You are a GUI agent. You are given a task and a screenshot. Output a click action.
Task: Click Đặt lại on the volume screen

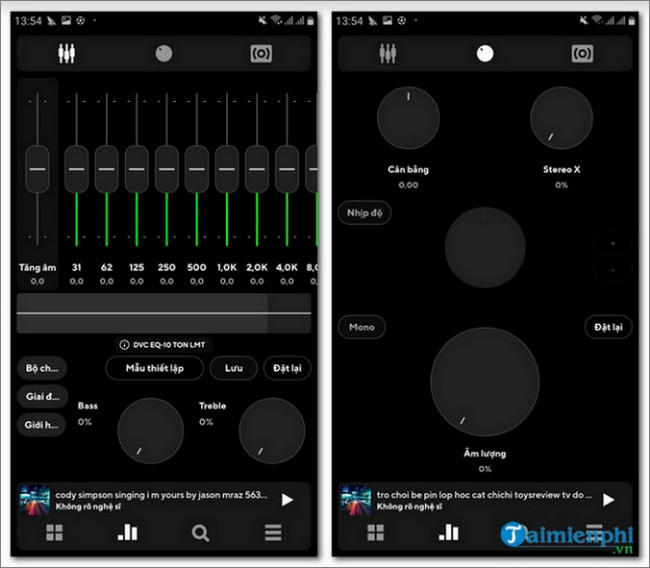tap(608, 327)
